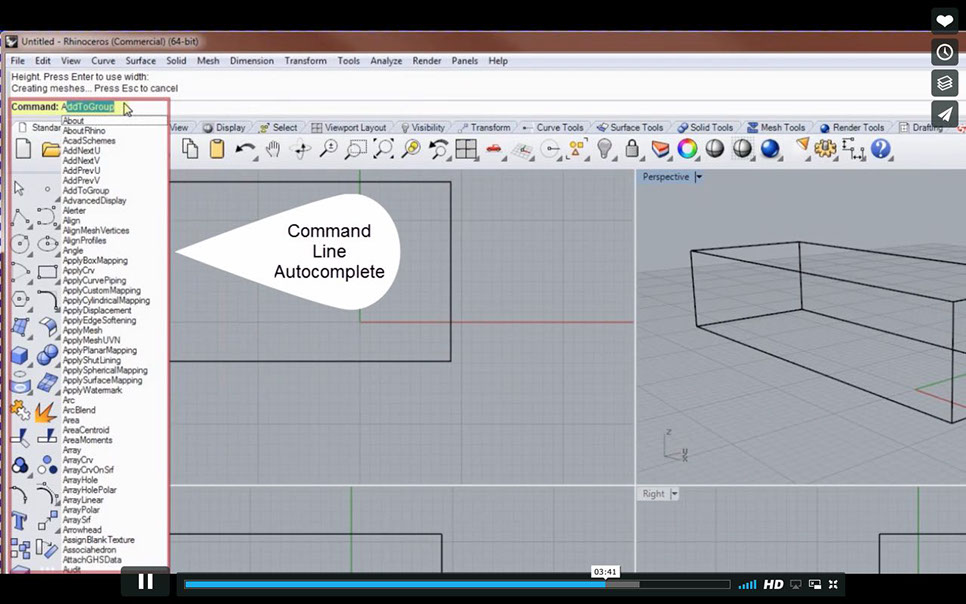This screenshot has width=966, height=604.
Task: Toggle HD video quality
Action: (773, 584)
